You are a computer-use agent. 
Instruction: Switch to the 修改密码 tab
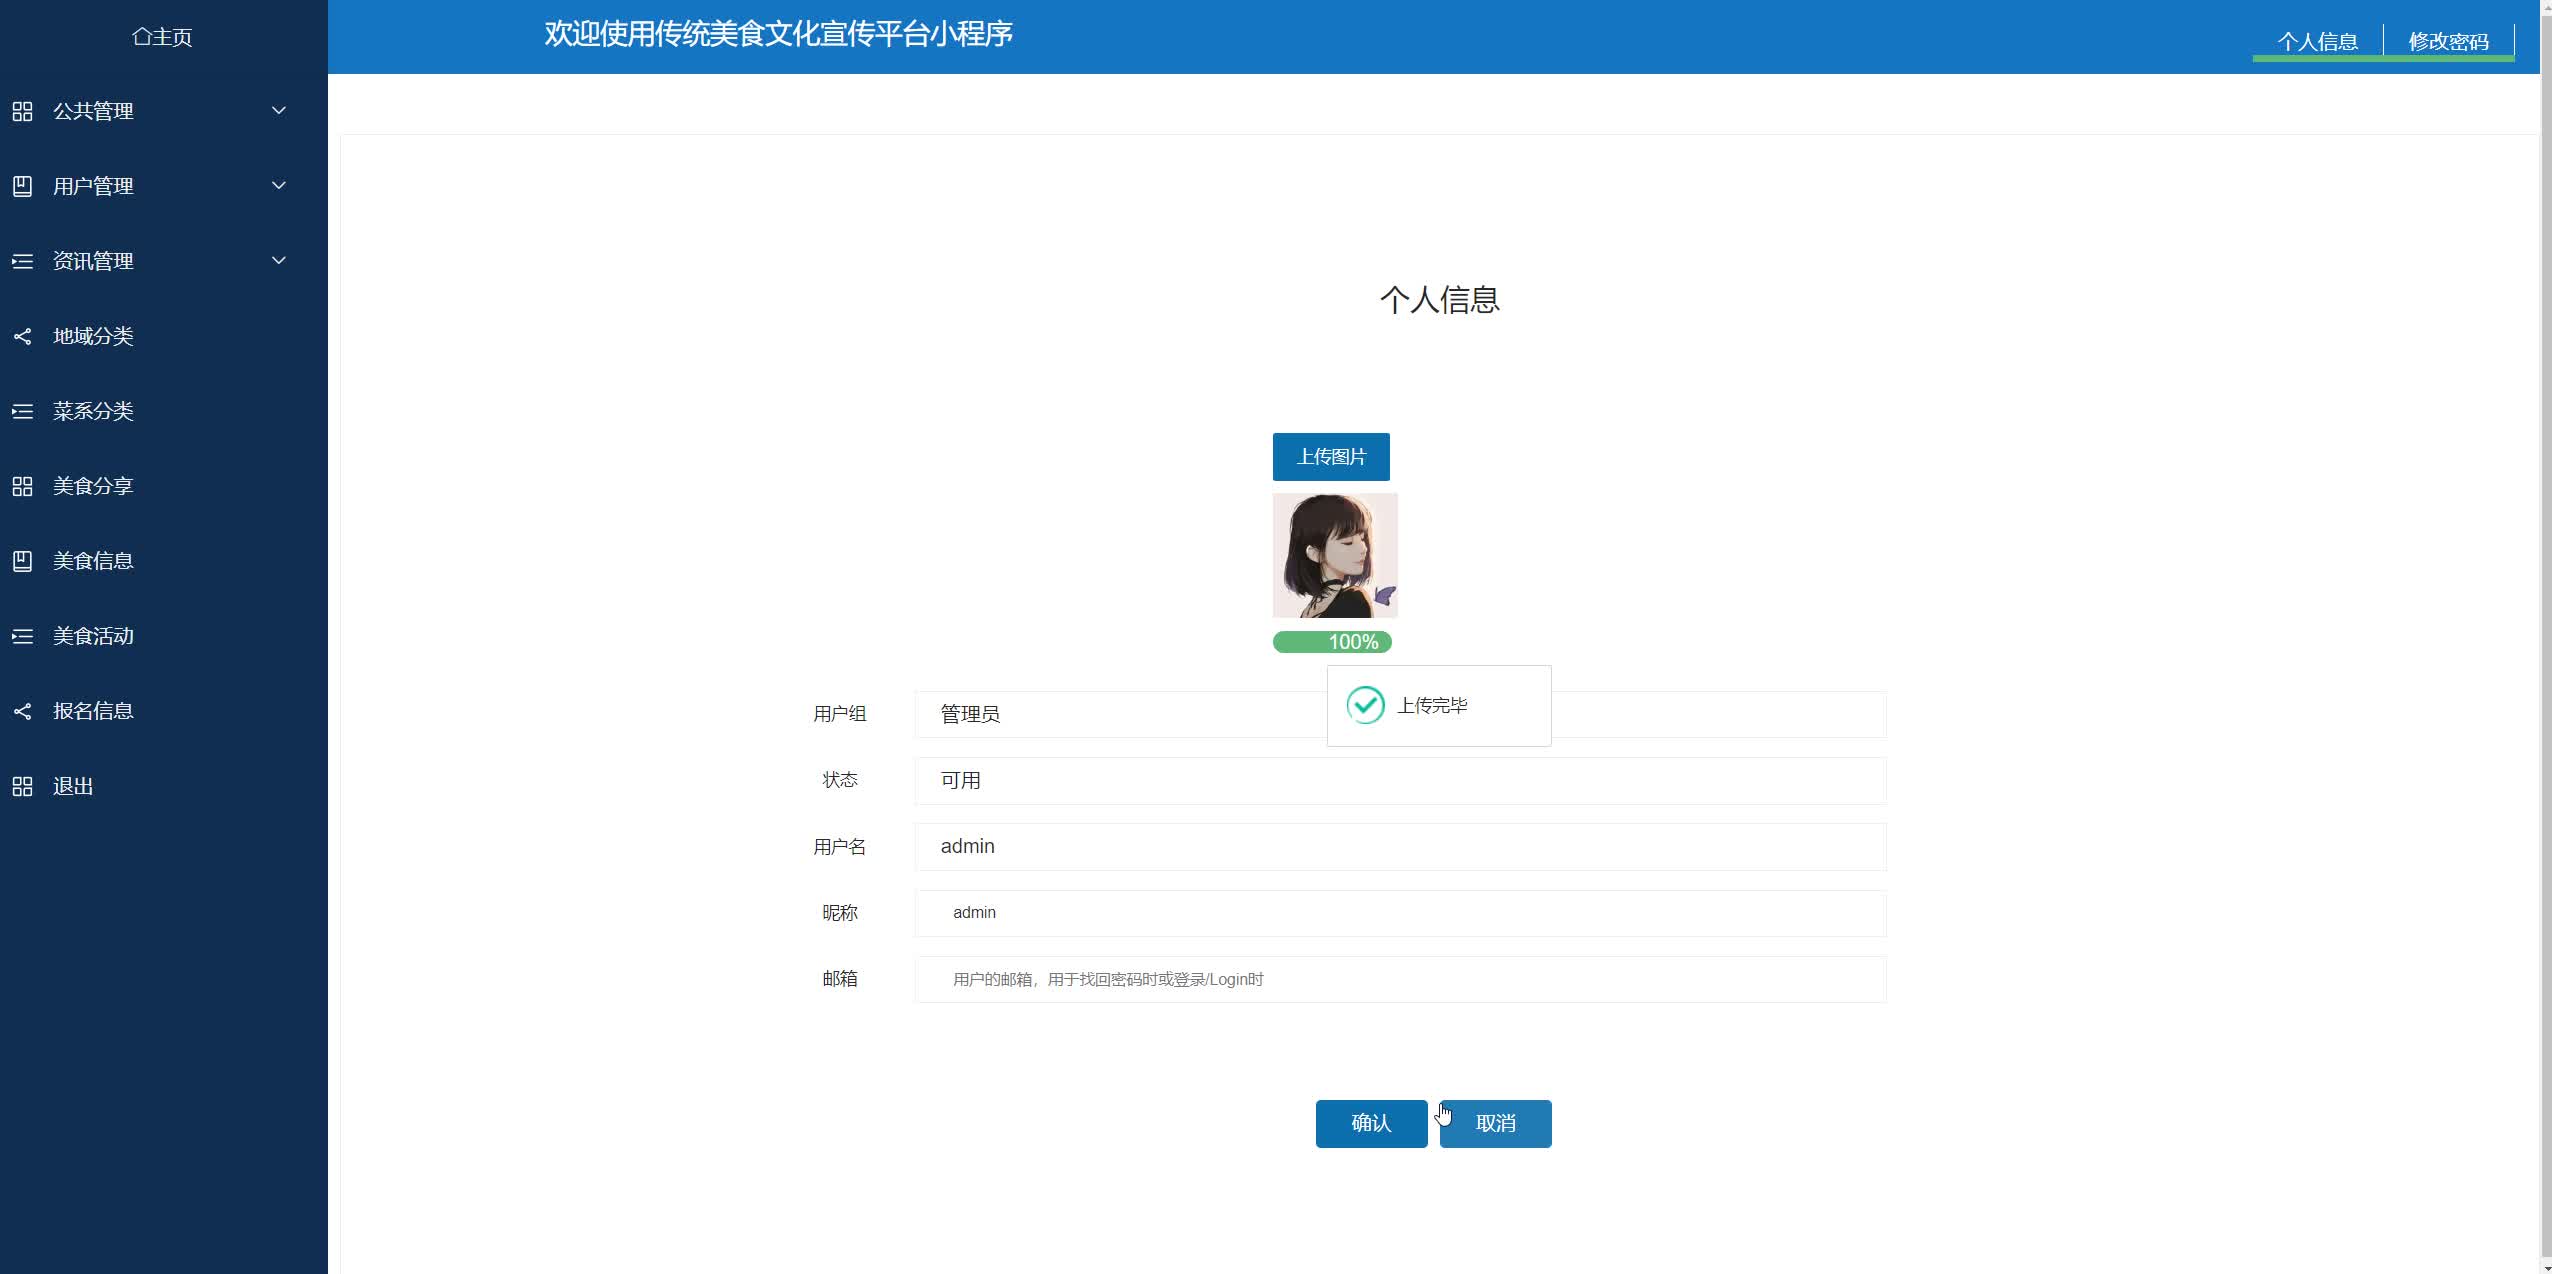click(x=2448, y=41)
